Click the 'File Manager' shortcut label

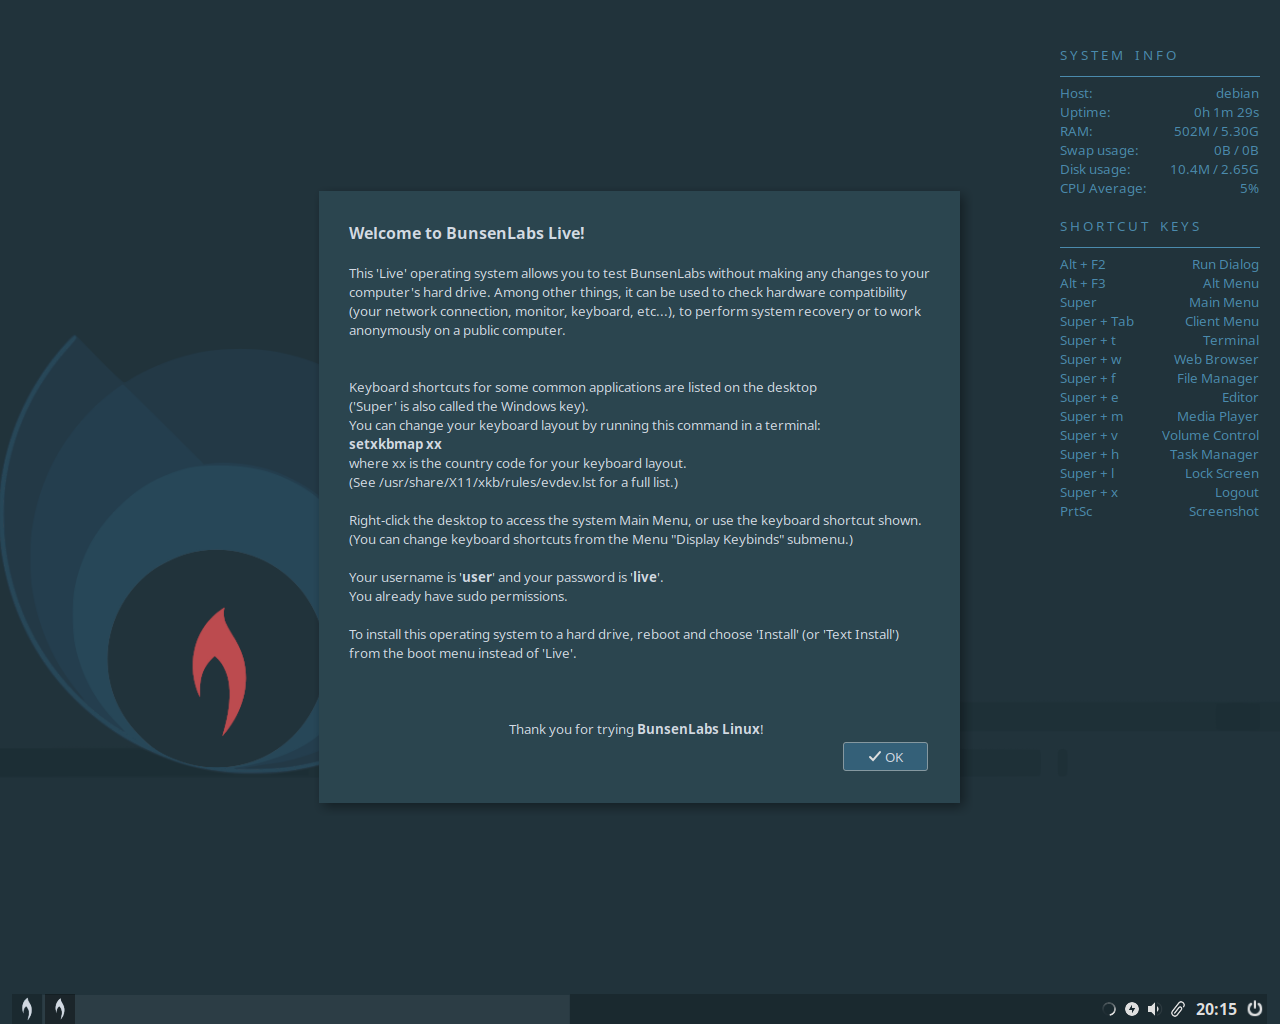[1218, 379]
